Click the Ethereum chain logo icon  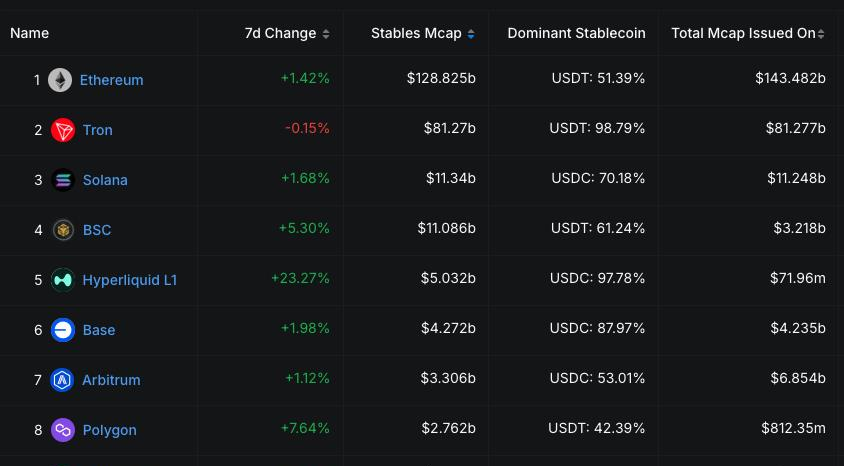pos(60,80)
